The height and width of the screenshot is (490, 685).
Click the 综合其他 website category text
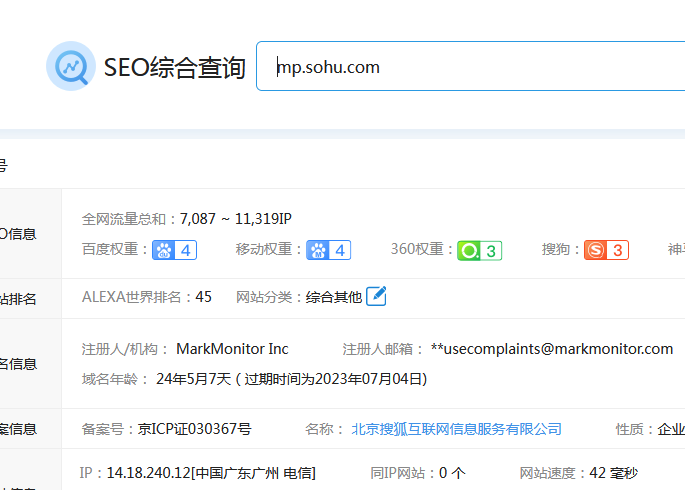coord(334,297)
